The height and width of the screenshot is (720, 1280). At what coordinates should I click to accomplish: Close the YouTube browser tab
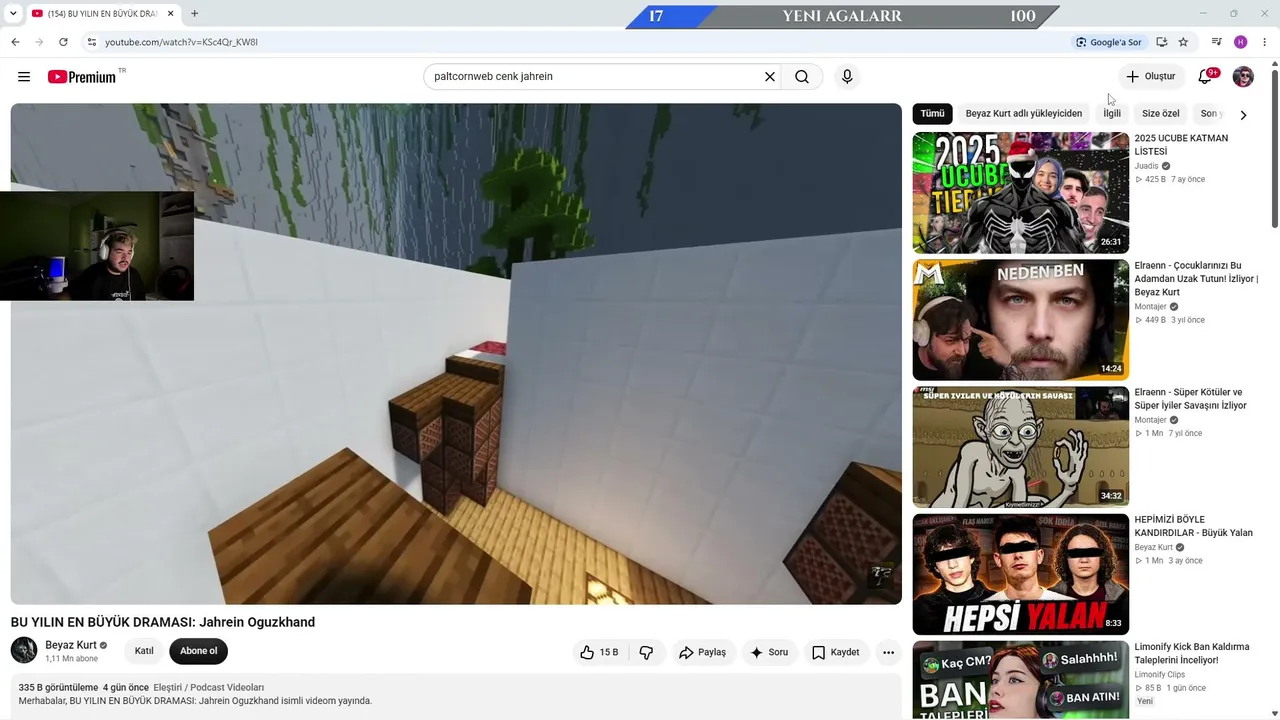coord(171,14)
